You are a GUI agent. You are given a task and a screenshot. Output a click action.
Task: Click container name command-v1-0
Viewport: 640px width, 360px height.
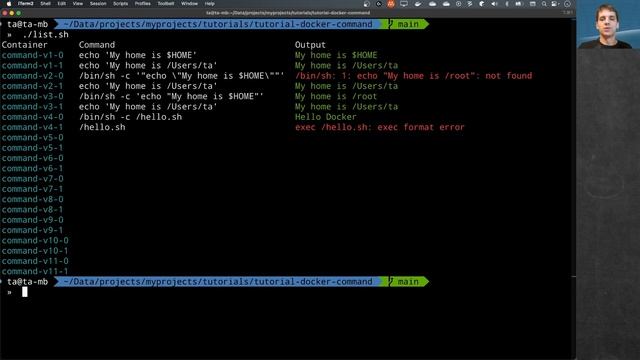32,55
